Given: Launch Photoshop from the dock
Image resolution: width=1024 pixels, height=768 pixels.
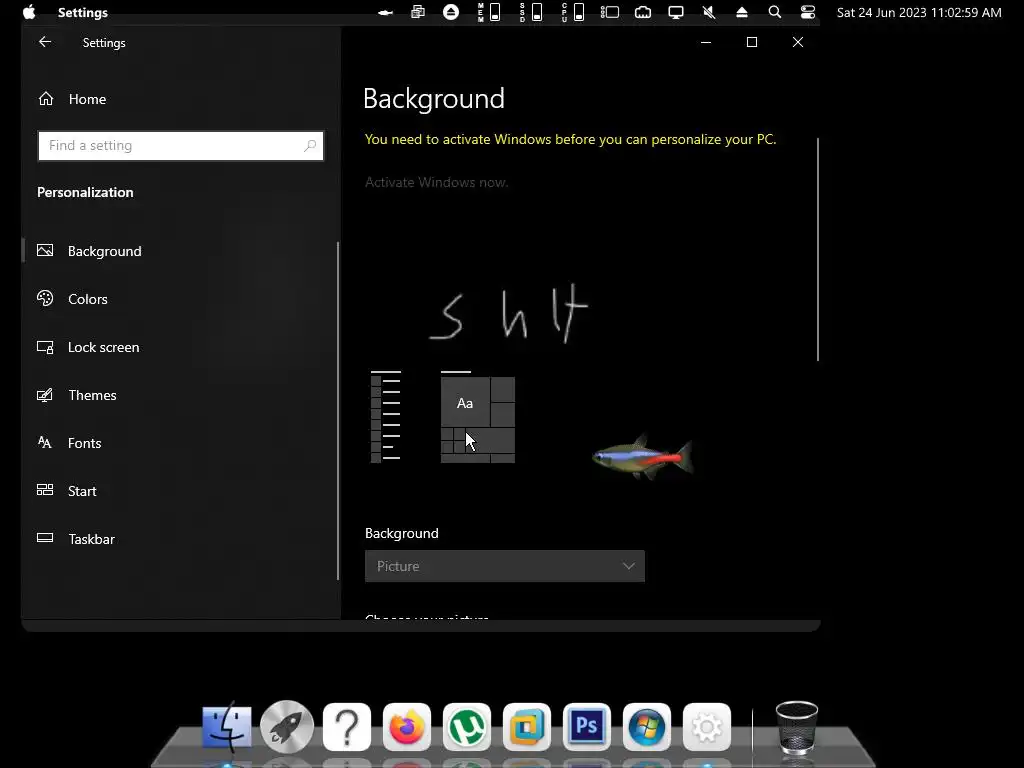Looking at the screenshot, I should pos(587,727).
